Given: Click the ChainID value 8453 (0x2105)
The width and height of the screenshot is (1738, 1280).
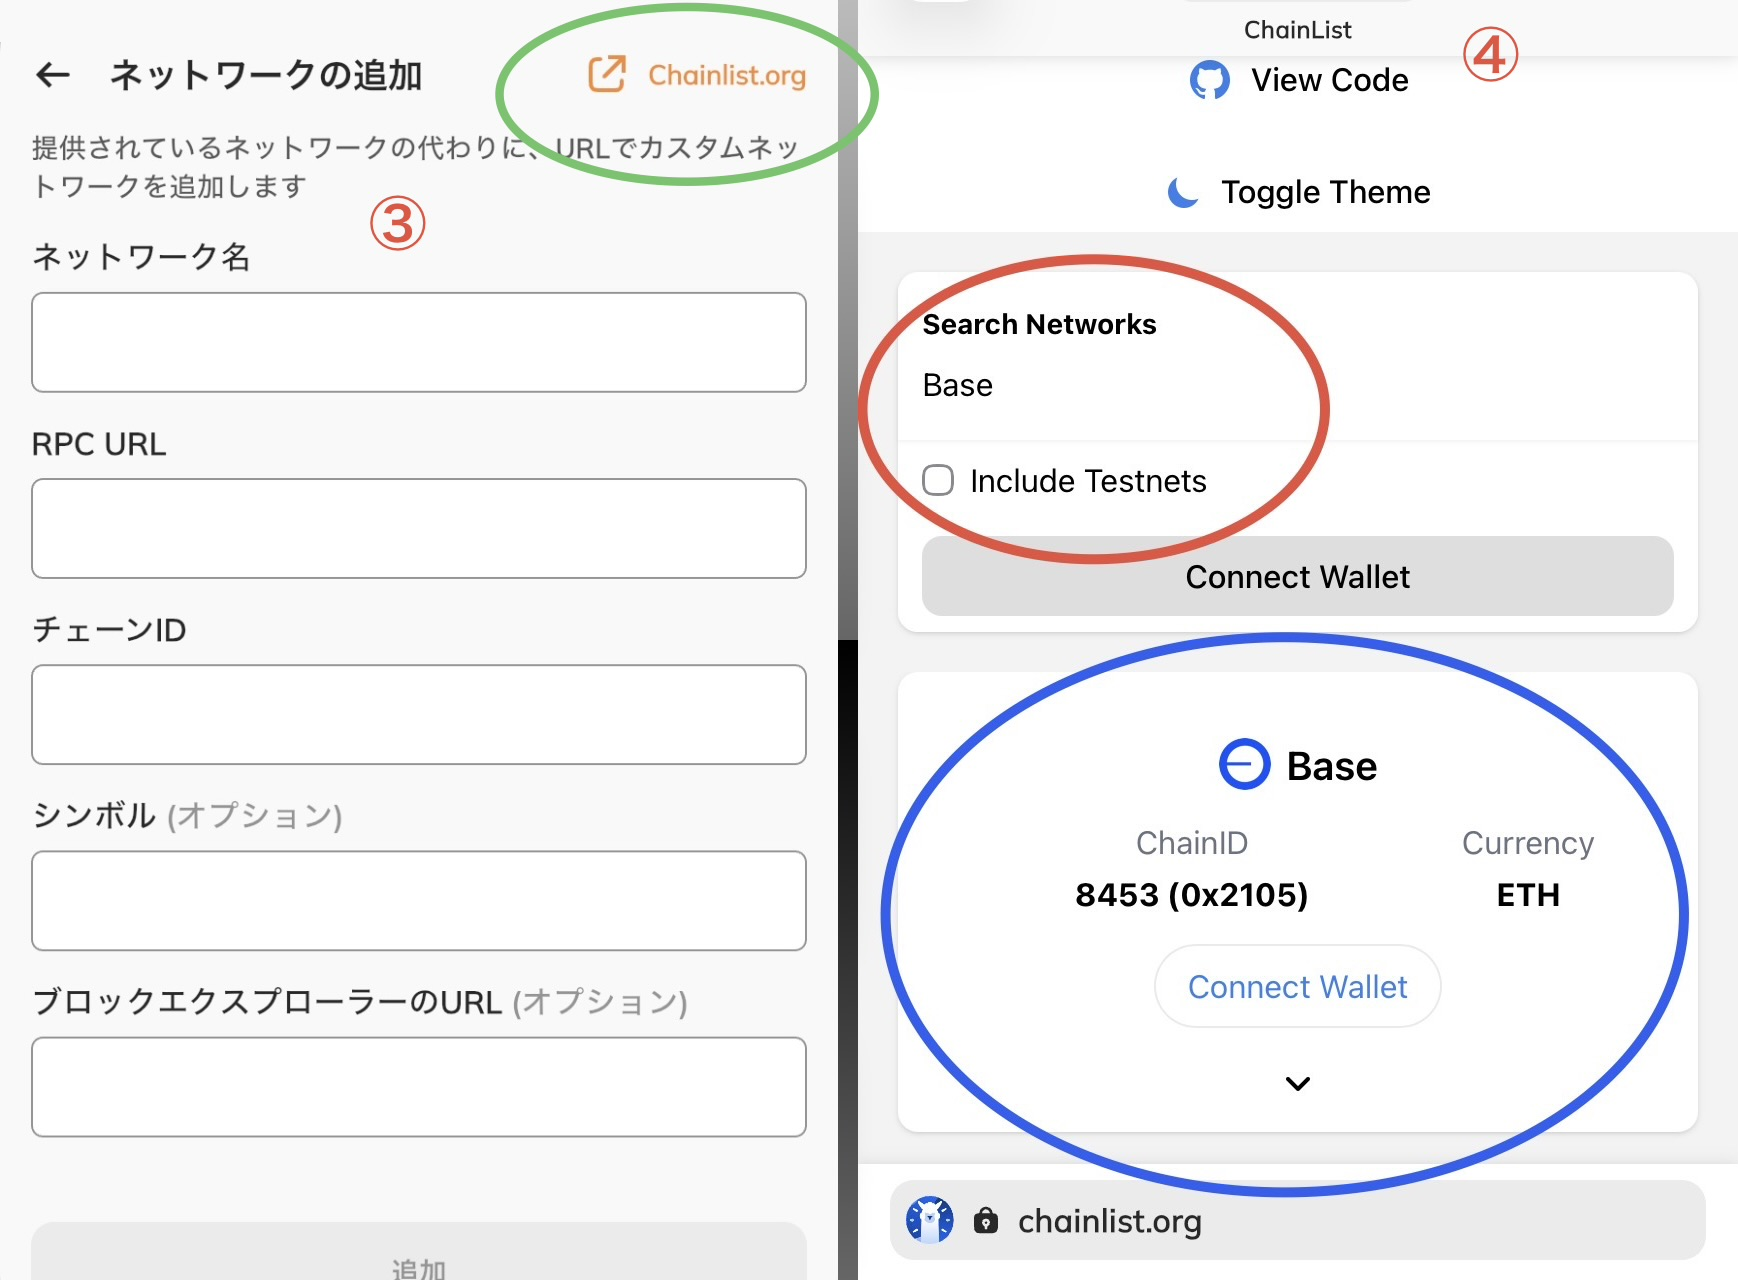Looking at the screenshot, I should 1192,894.
